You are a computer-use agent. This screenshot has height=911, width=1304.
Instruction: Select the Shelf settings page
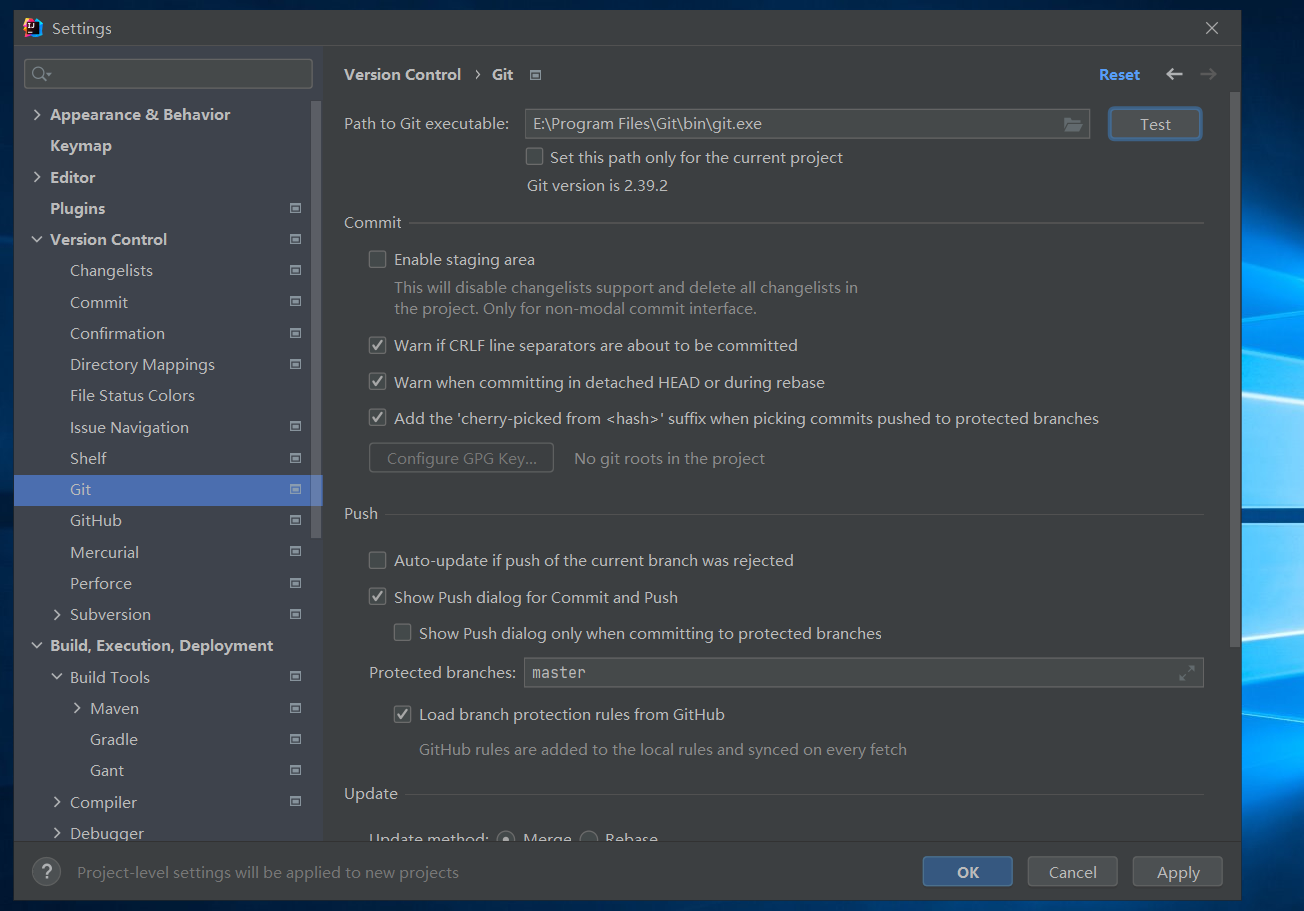point(88,458)
